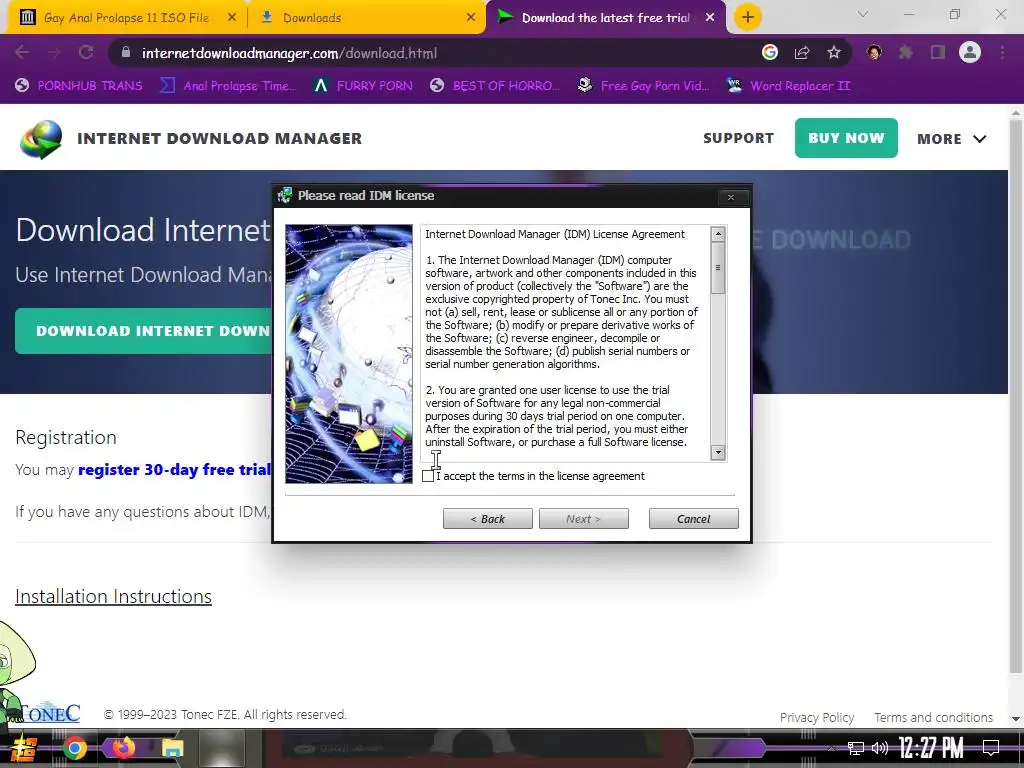Viewport: 1024px width, 768px height.
Task: Open the Terms and conditions link
Action: [x=933, y=717]
